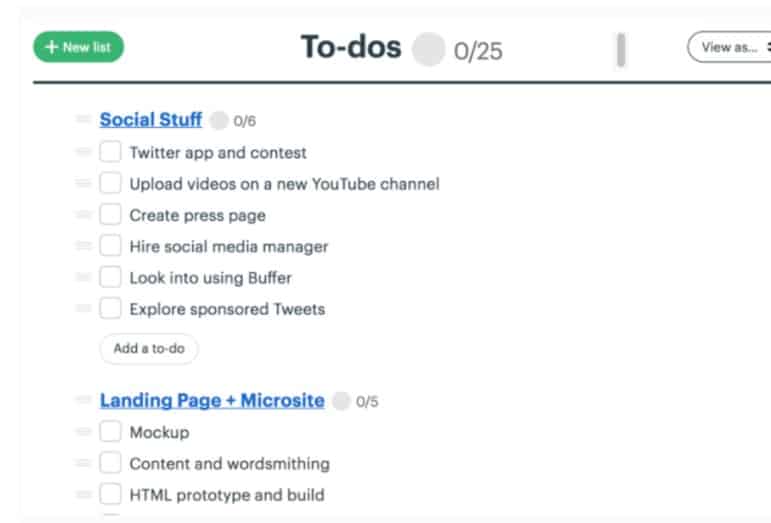Open the Upload videos on a new YouTube channel to-do
This screenshot has height=523, width=771.
click(x=284, y=184)
